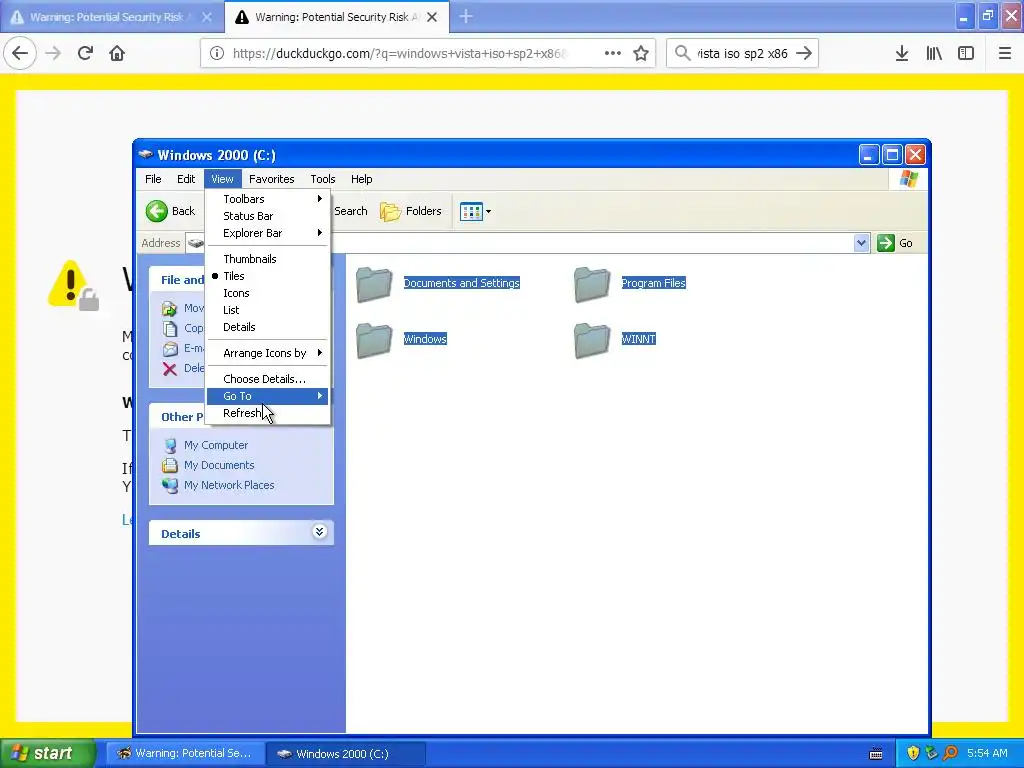Open site information icon in URL bar
Screen dimensions: 1024x768
pos(217,53)
